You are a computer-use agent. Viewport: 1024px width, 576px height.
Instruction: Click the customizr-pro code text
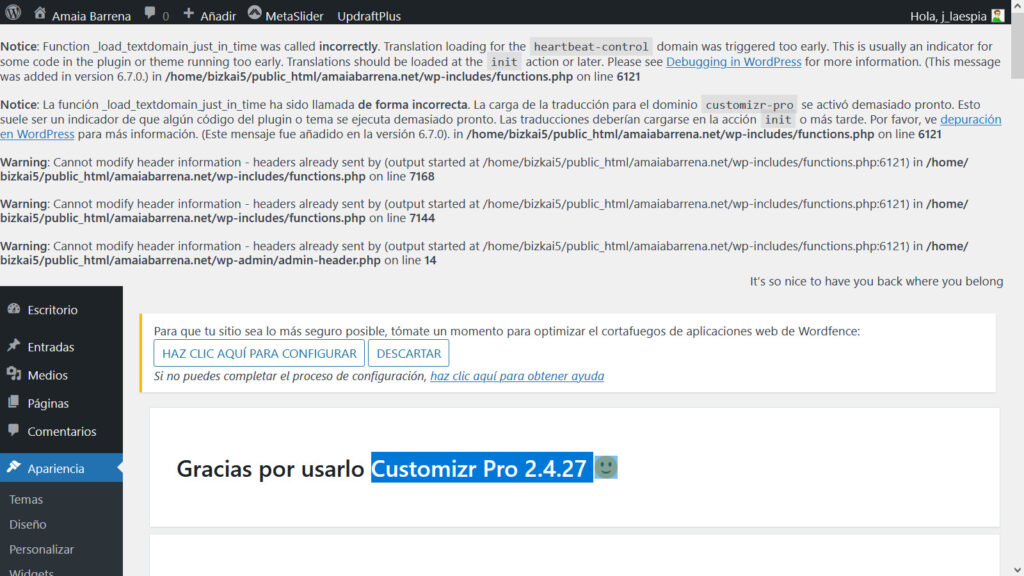click(749, 104)
